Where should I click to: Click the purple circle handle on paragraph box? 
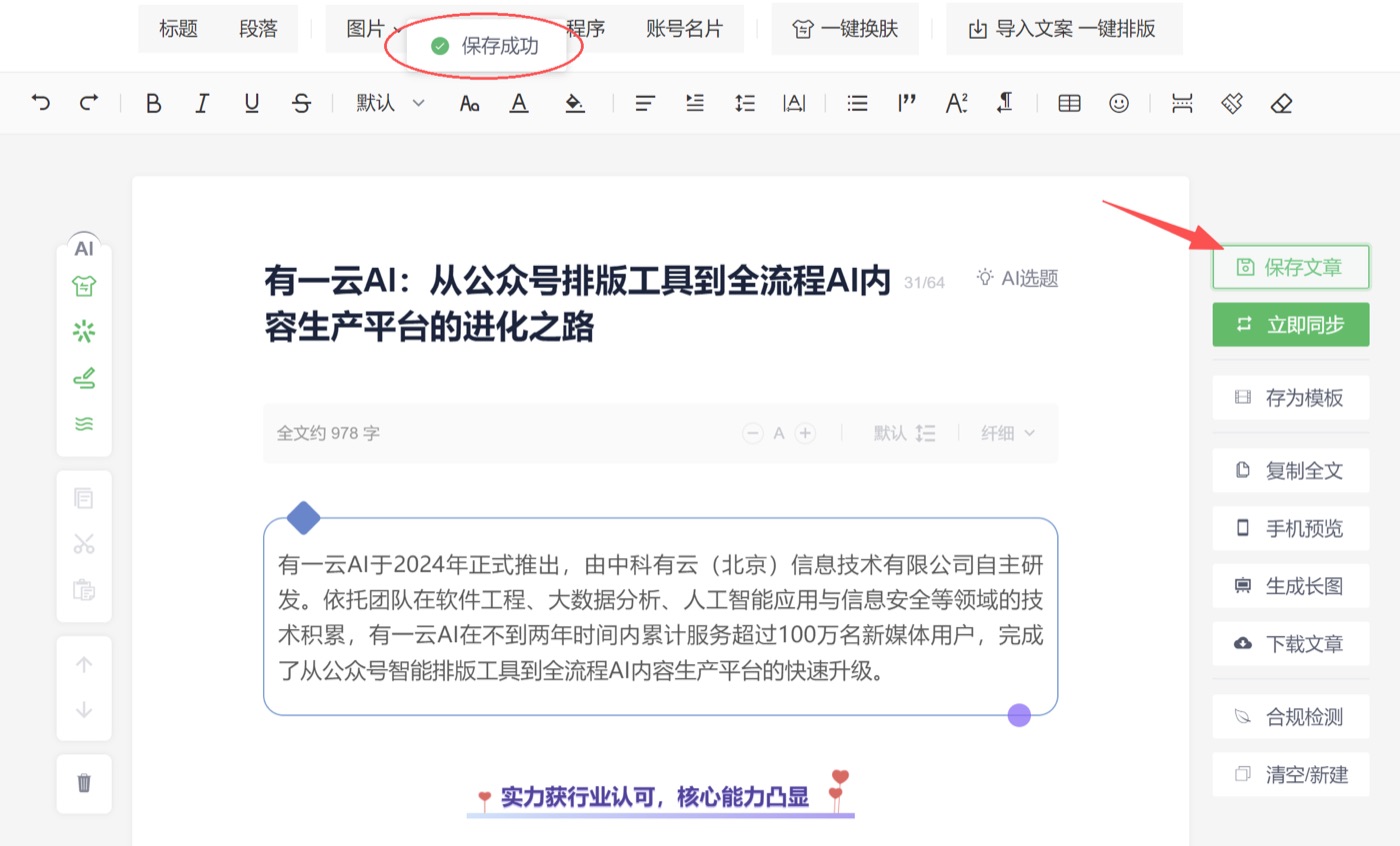pos(1019,715)
